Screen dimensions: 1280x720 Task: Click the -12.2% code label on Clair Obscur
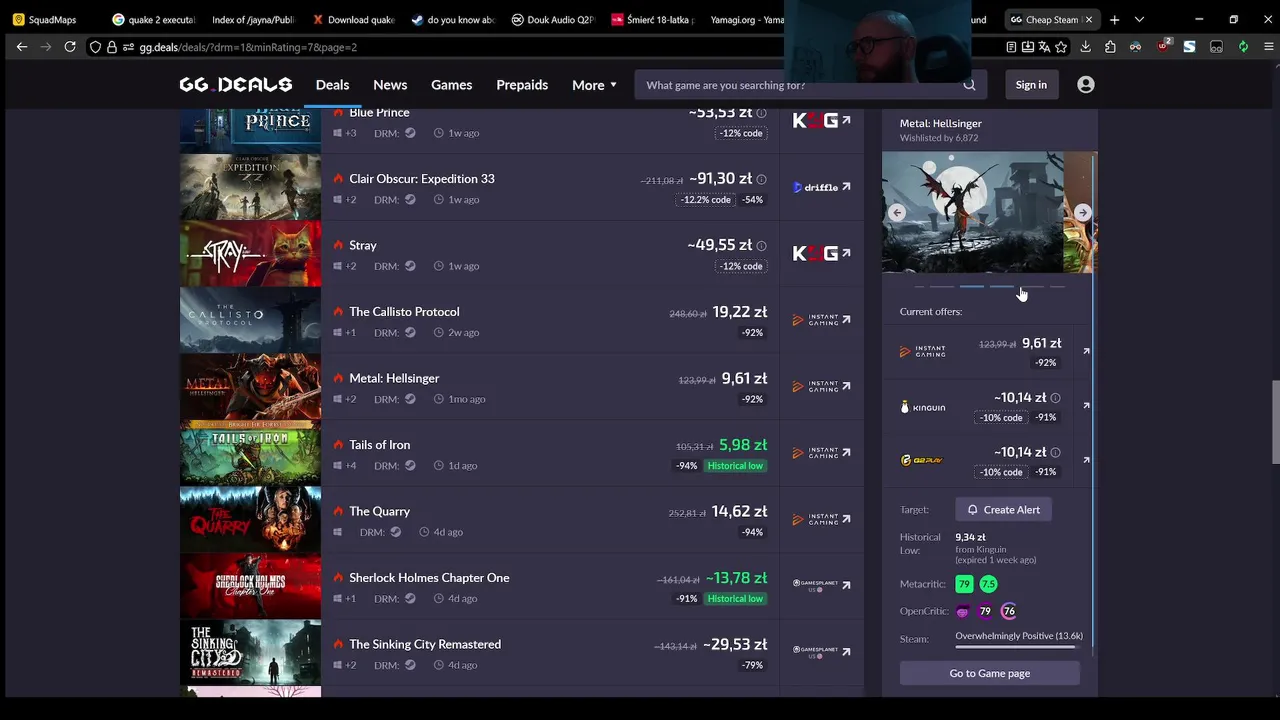[x=706, y=200]
